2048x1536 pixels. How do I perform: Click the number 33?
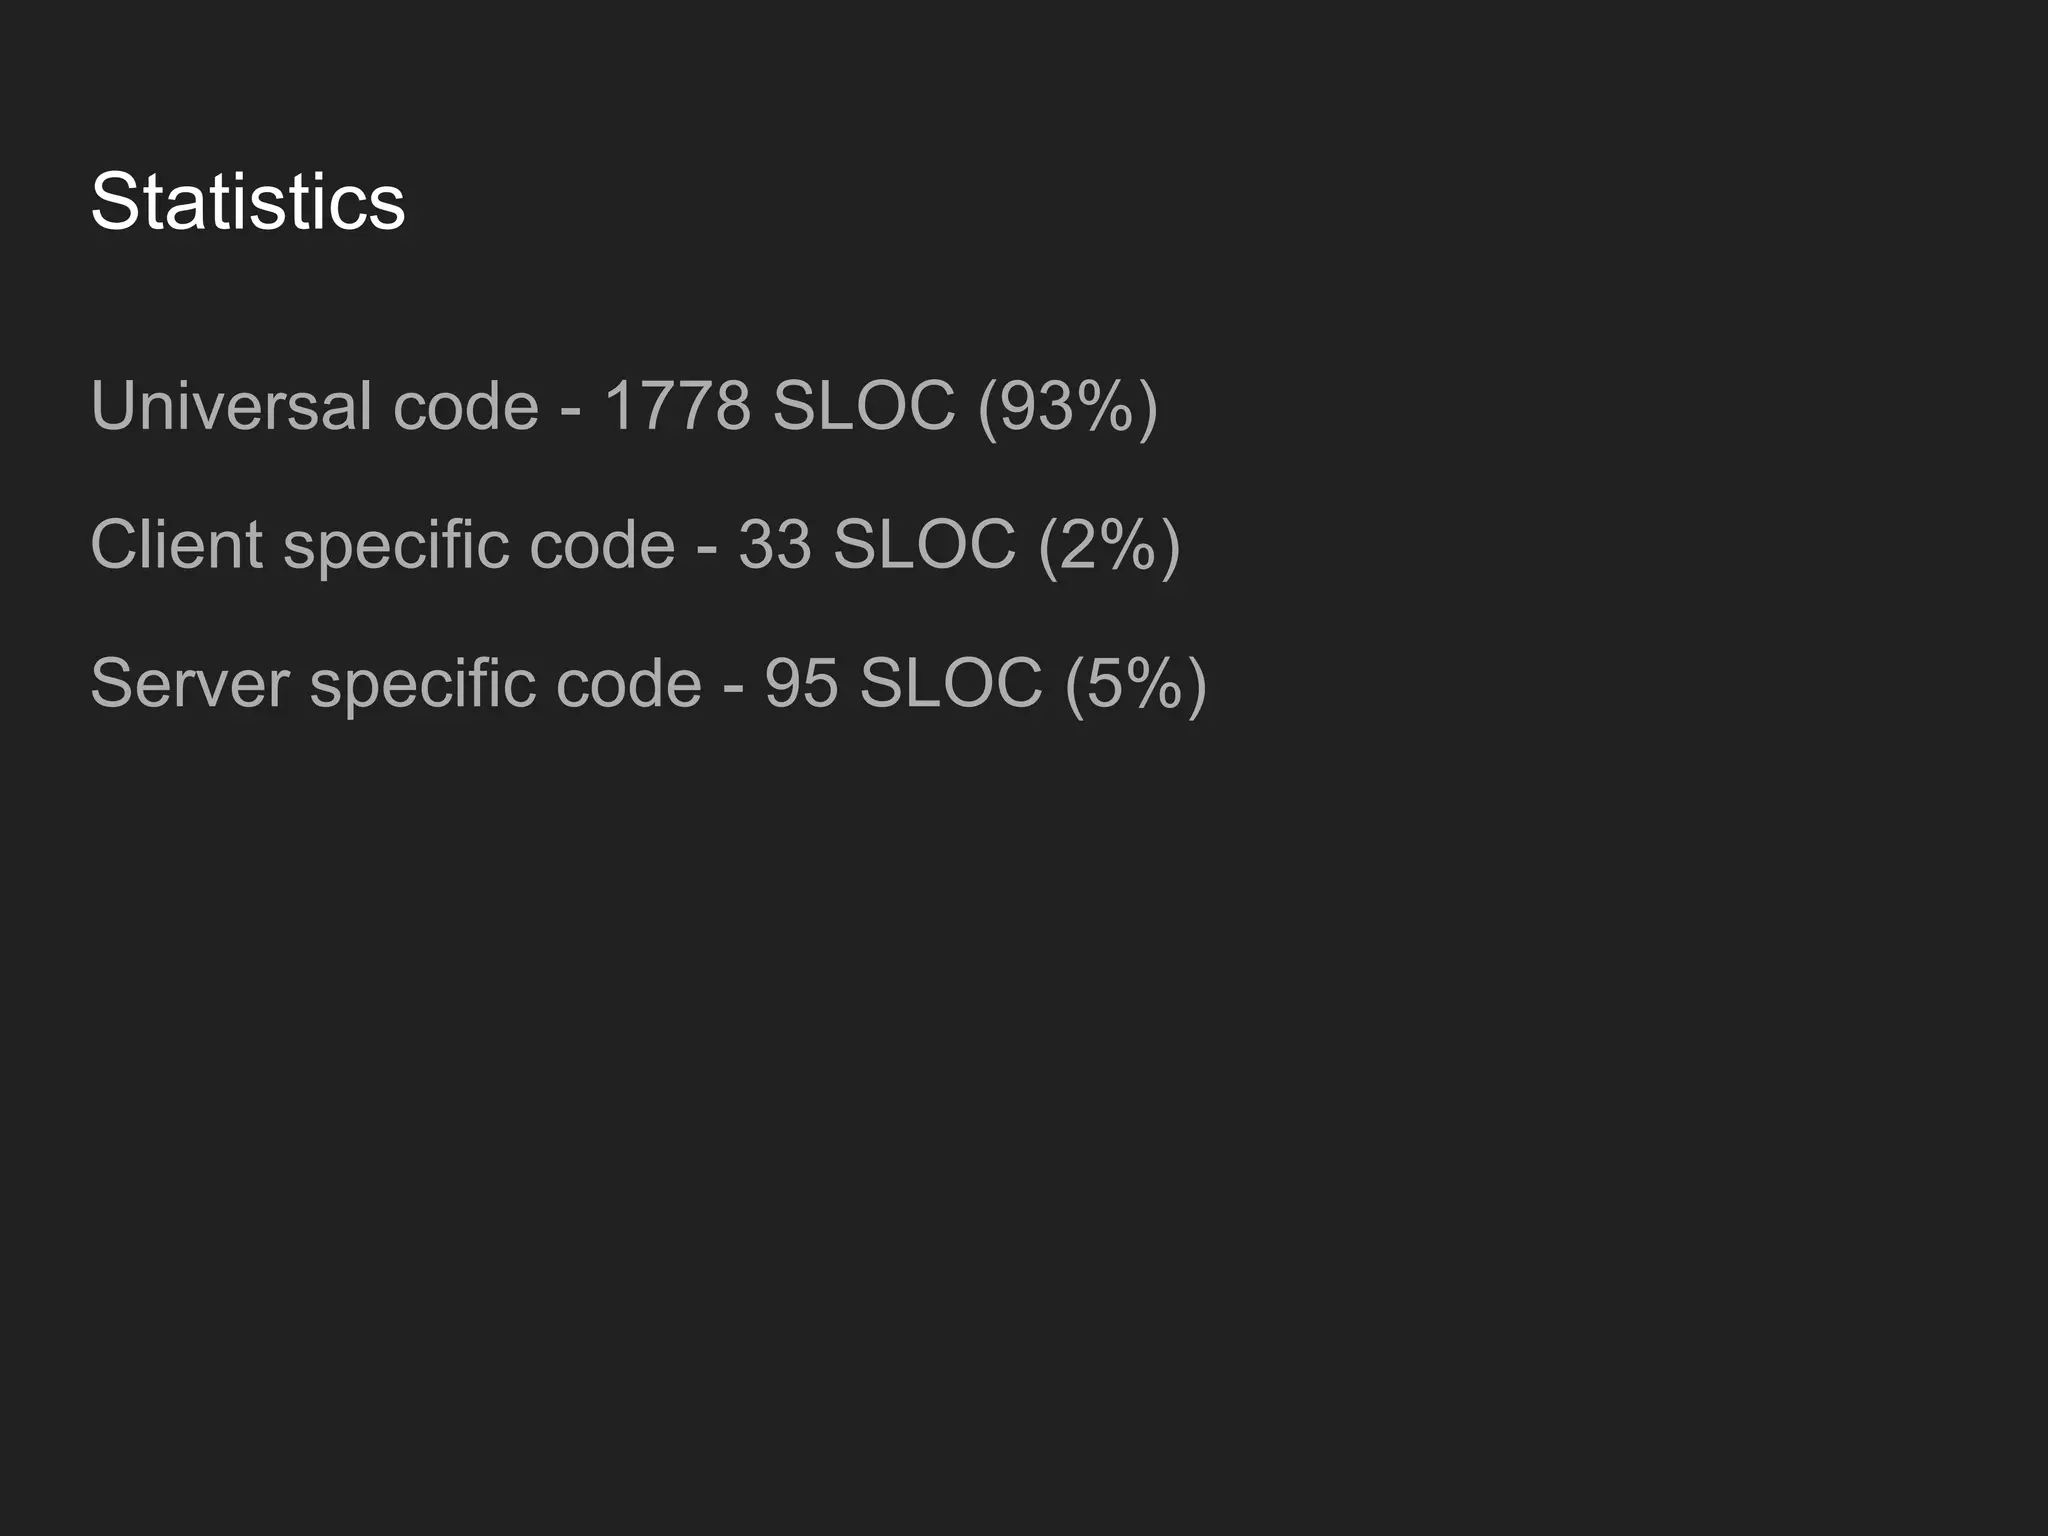tap(774, 545)
